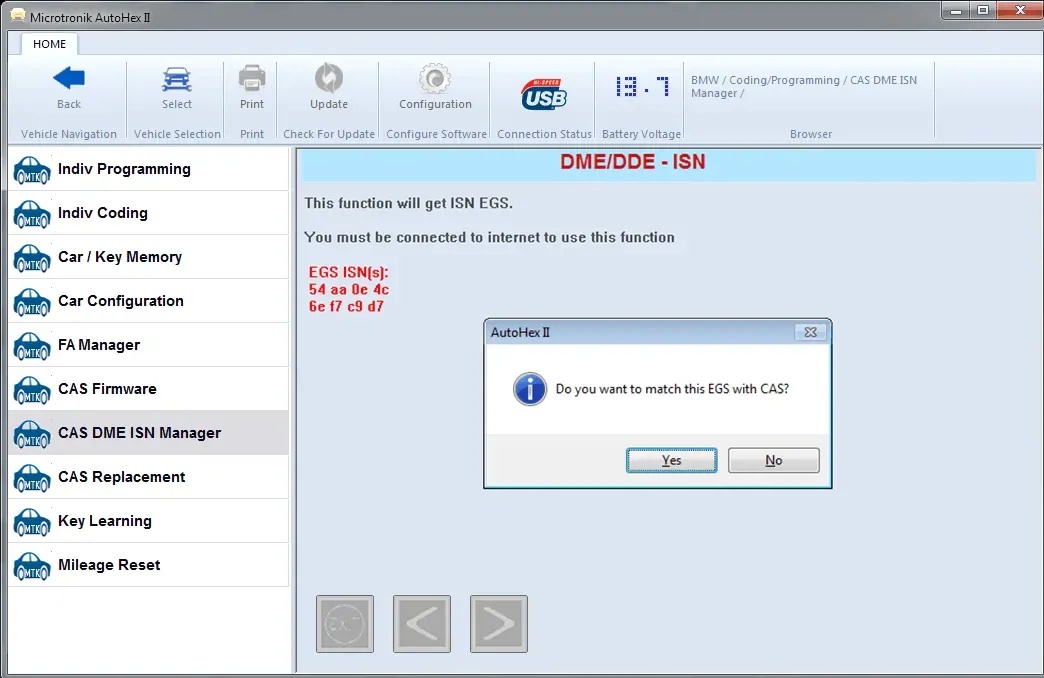The width and height of the screenshot is (1044, 678).
Task: Click the 'Do you want to match' message
Action: (672, 389)
